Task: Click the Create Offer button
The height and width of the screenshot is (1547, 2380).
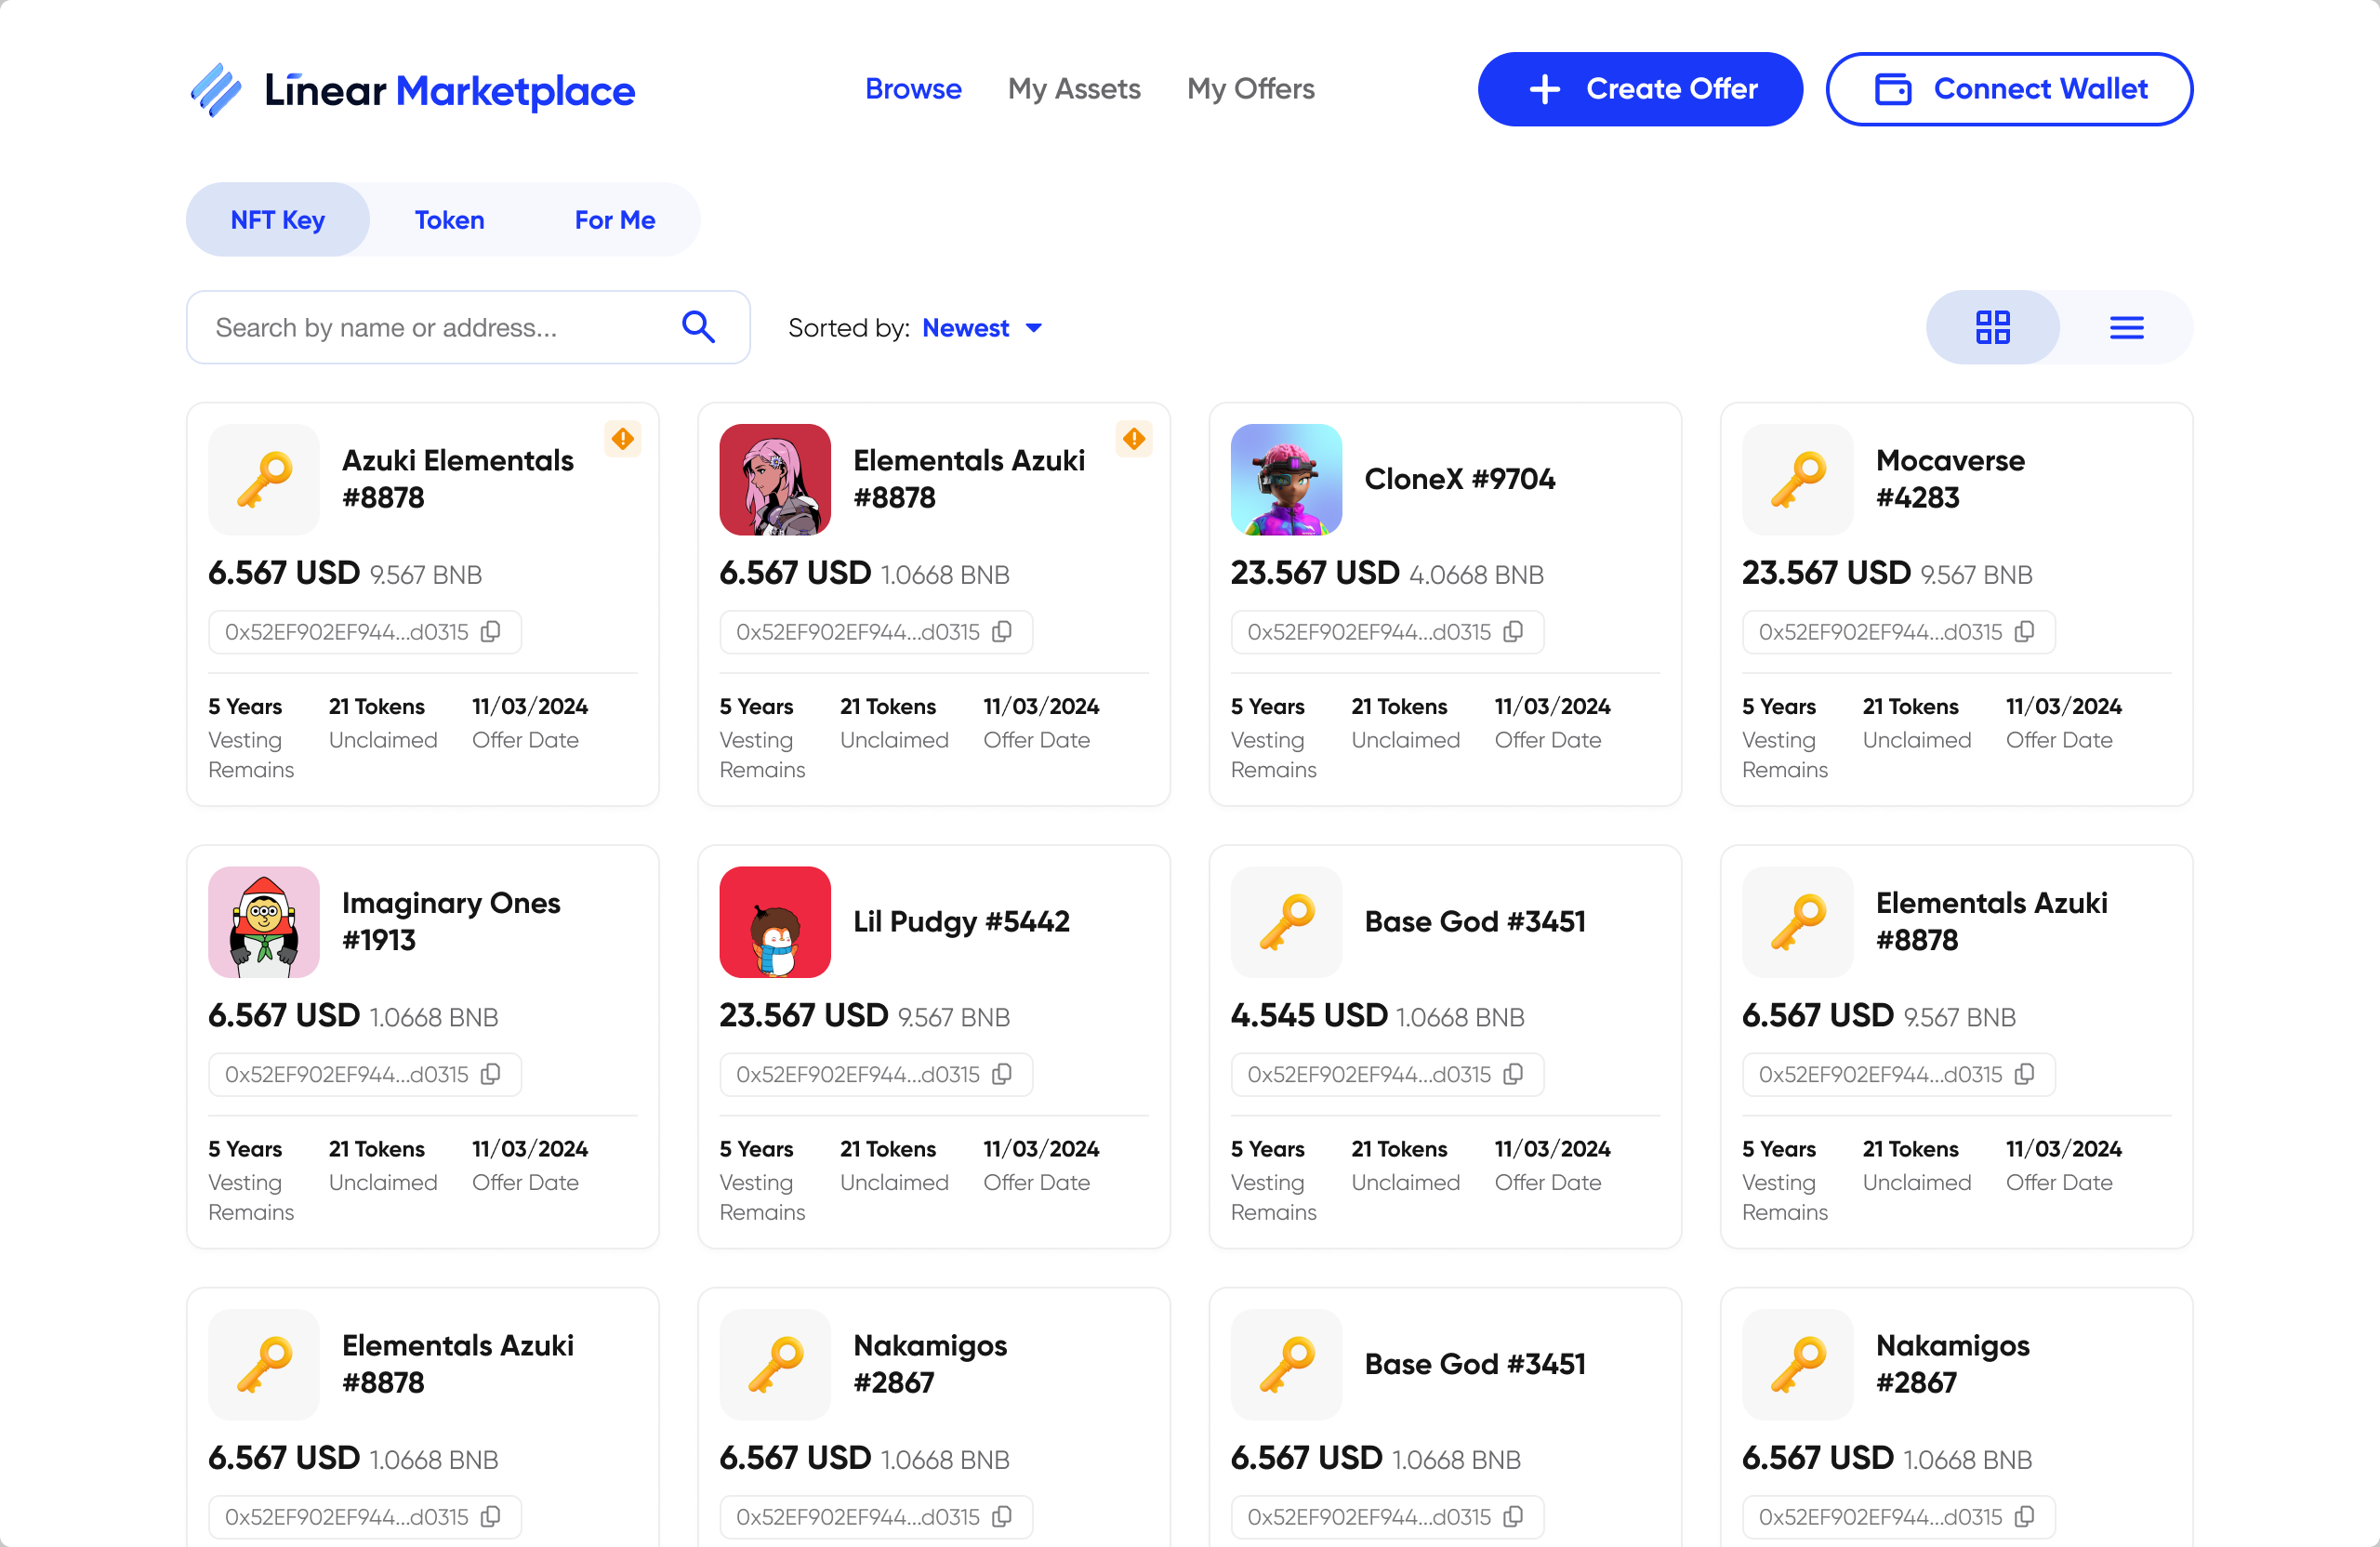Action: point(1640,89)
